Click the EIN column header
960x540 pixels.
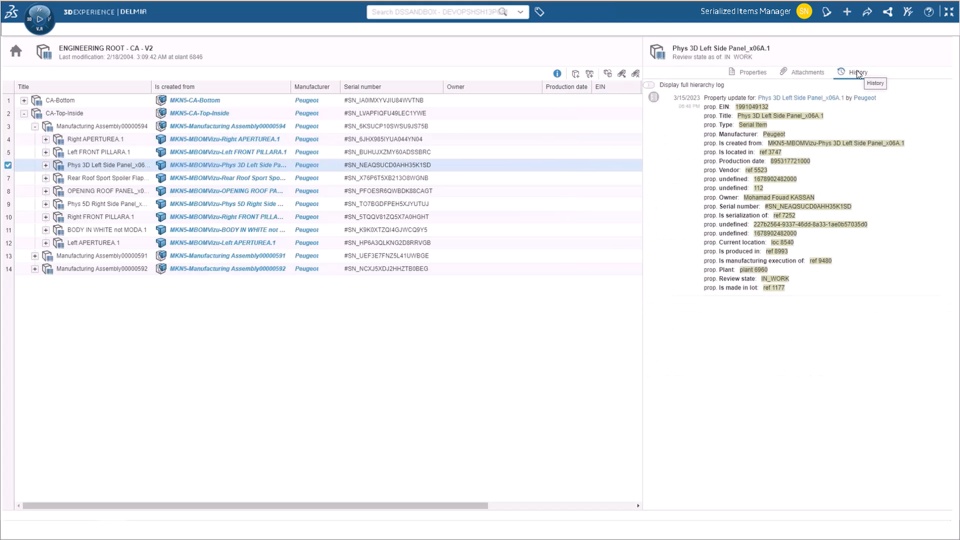point(617,87)
